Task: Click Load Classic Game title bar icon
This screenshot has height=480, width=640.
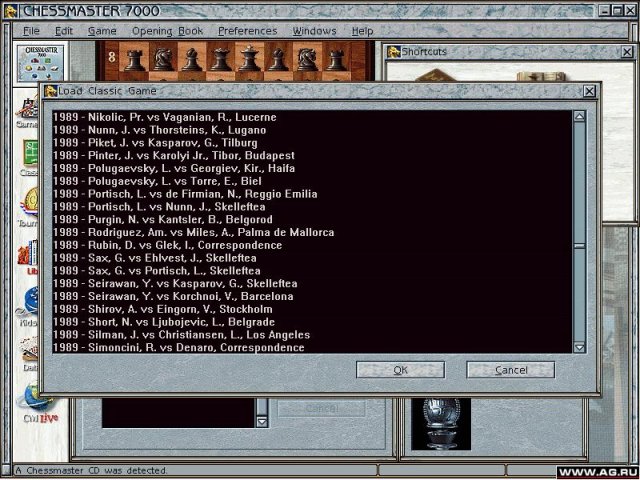Action: (51, 91)
